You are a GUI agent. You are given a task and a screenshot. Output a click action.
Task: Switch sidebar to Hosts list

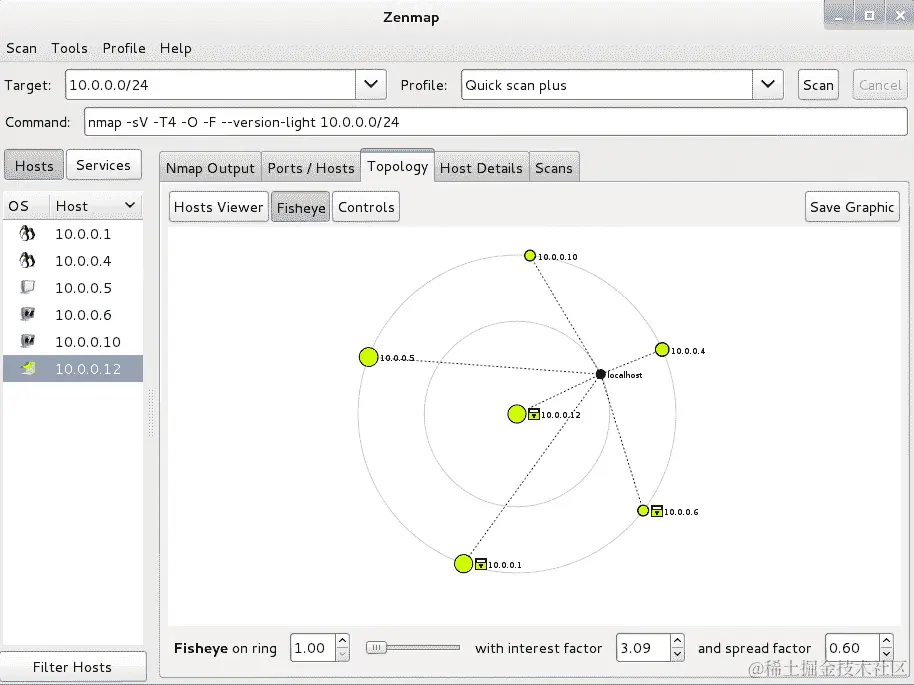pos(34,166)
